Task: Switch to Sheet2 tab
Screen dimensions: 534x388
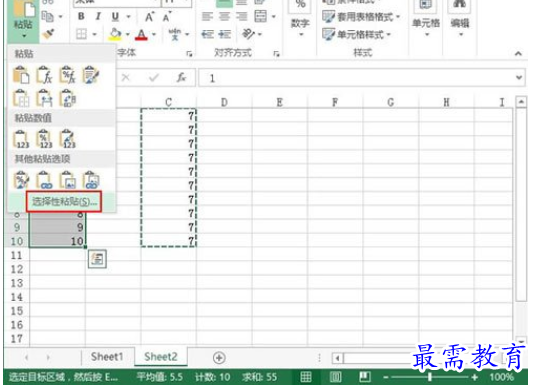Action: tap(161, 357)
